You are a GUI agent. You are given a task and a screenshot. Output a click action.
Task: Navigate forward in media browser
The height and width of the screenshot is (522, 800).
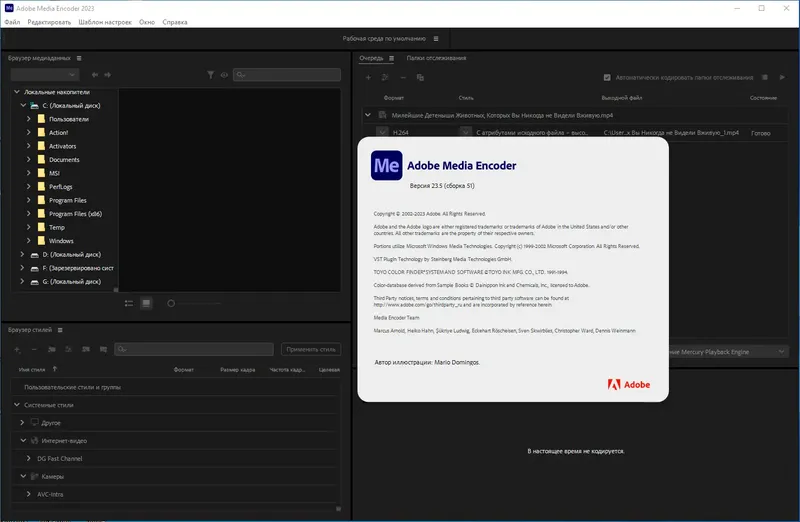(x=108, y=75)
